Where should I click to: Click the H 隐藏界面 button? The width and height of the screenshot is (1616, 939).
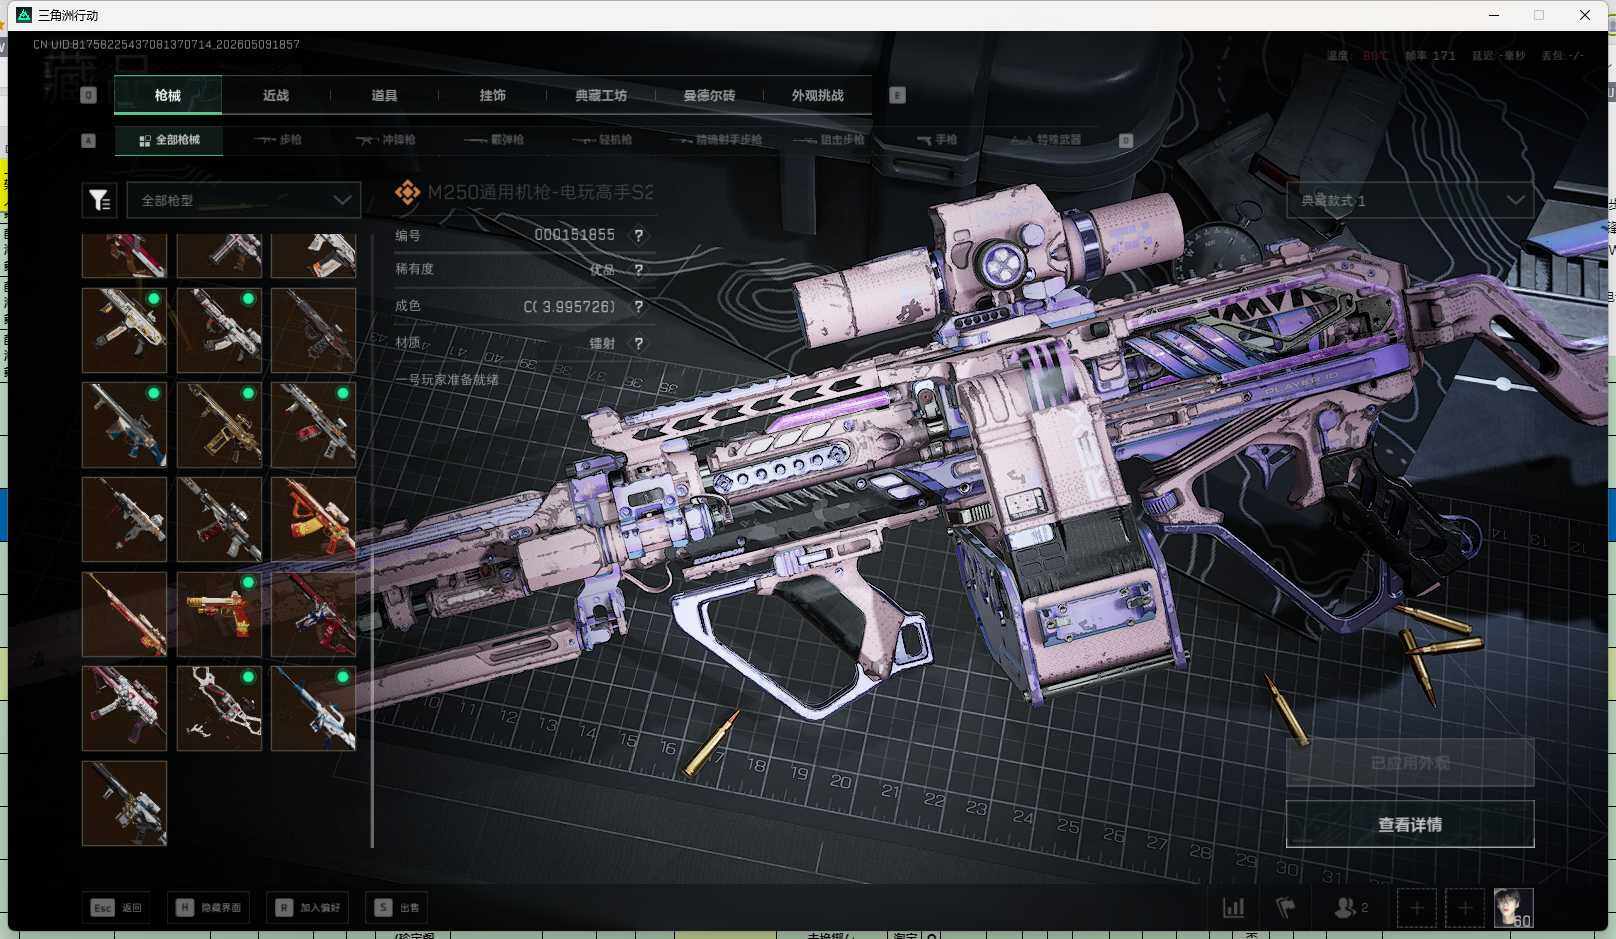tap(211, 907)
